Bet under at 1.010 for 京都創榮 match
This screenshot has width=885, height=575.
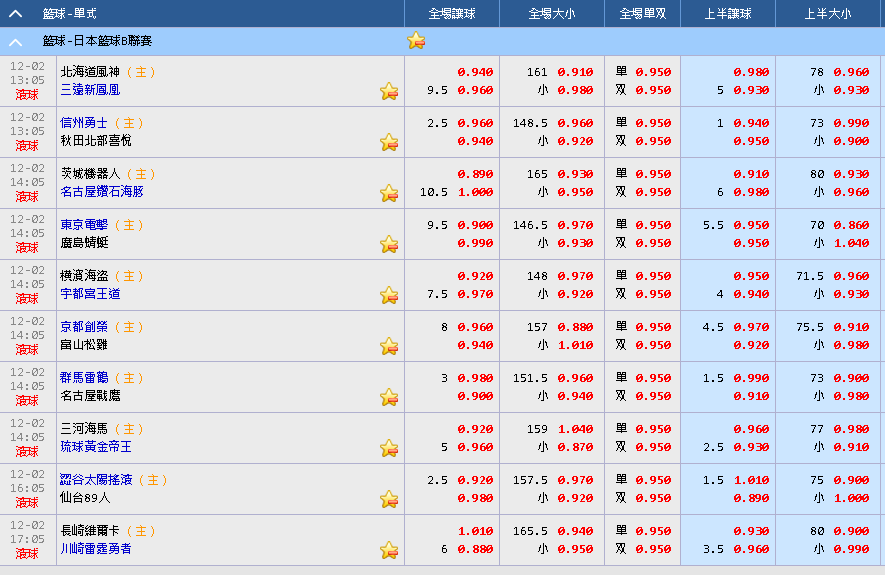point(575,345)
